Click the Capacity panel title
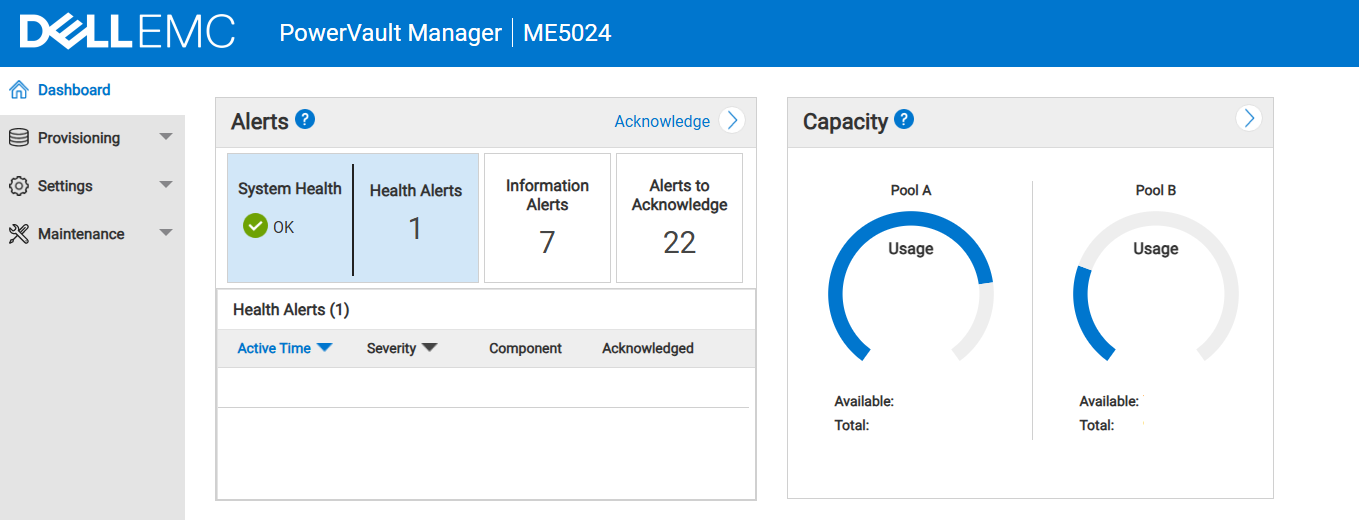This screenshot has width=1359, height=520. click(845, 122)
